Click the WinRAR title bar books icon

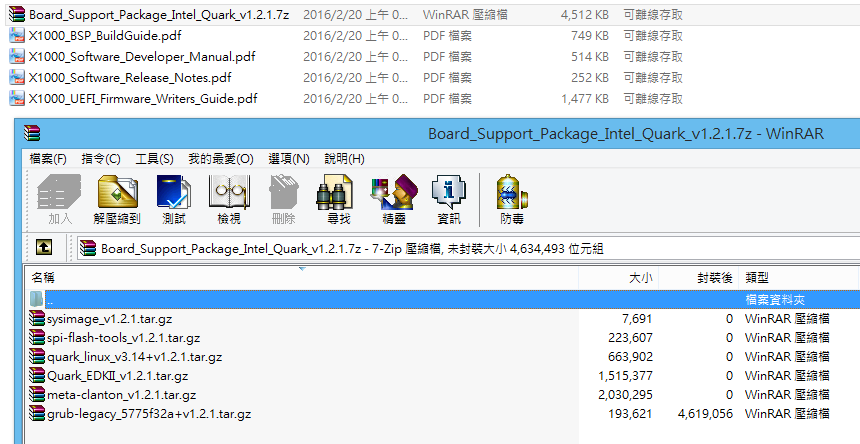click(32, 133)
